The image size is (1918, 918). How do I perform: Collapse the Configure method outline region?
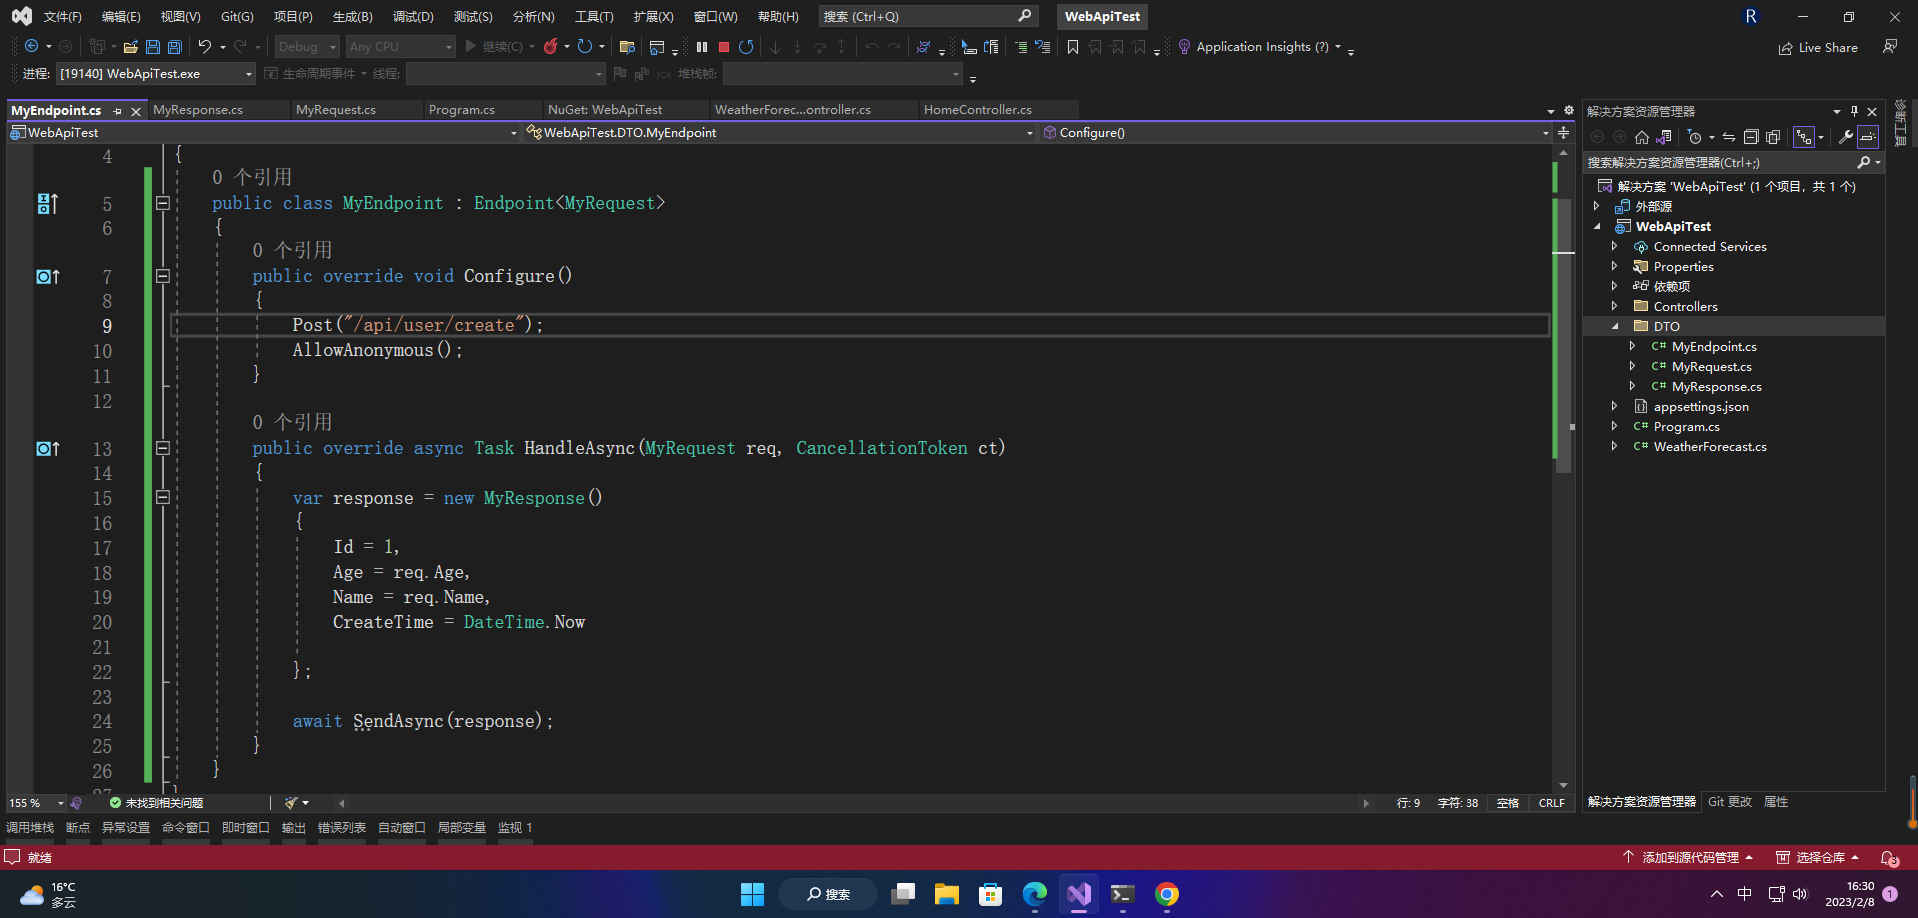tap(163, 276)
